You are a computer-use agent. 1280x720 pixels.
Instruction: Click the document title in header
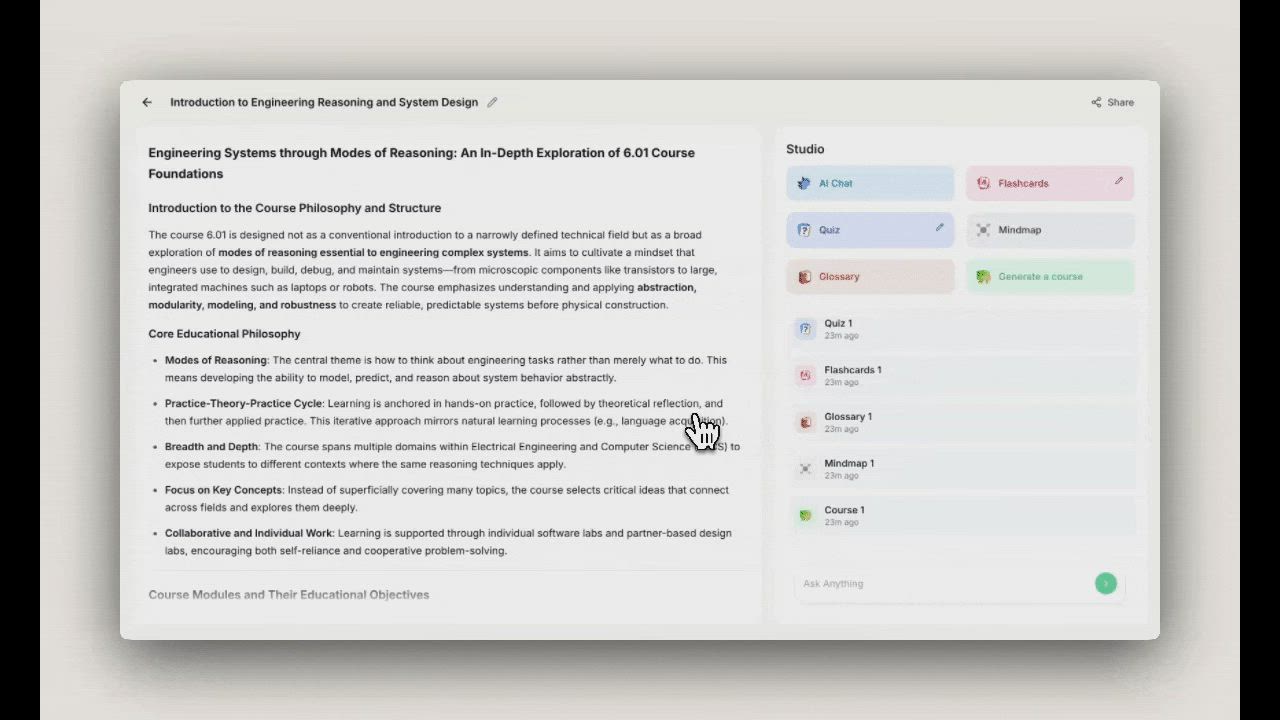pyautogui.click(x=324, y=102)
